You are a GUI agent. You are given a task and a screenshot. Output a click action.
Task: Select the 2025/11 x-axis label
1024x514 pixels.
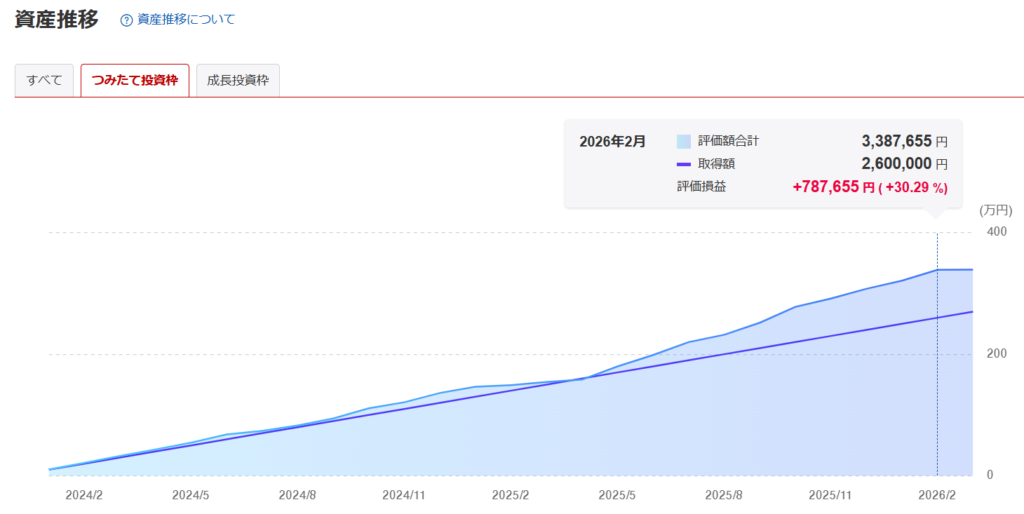pos(830,495)
